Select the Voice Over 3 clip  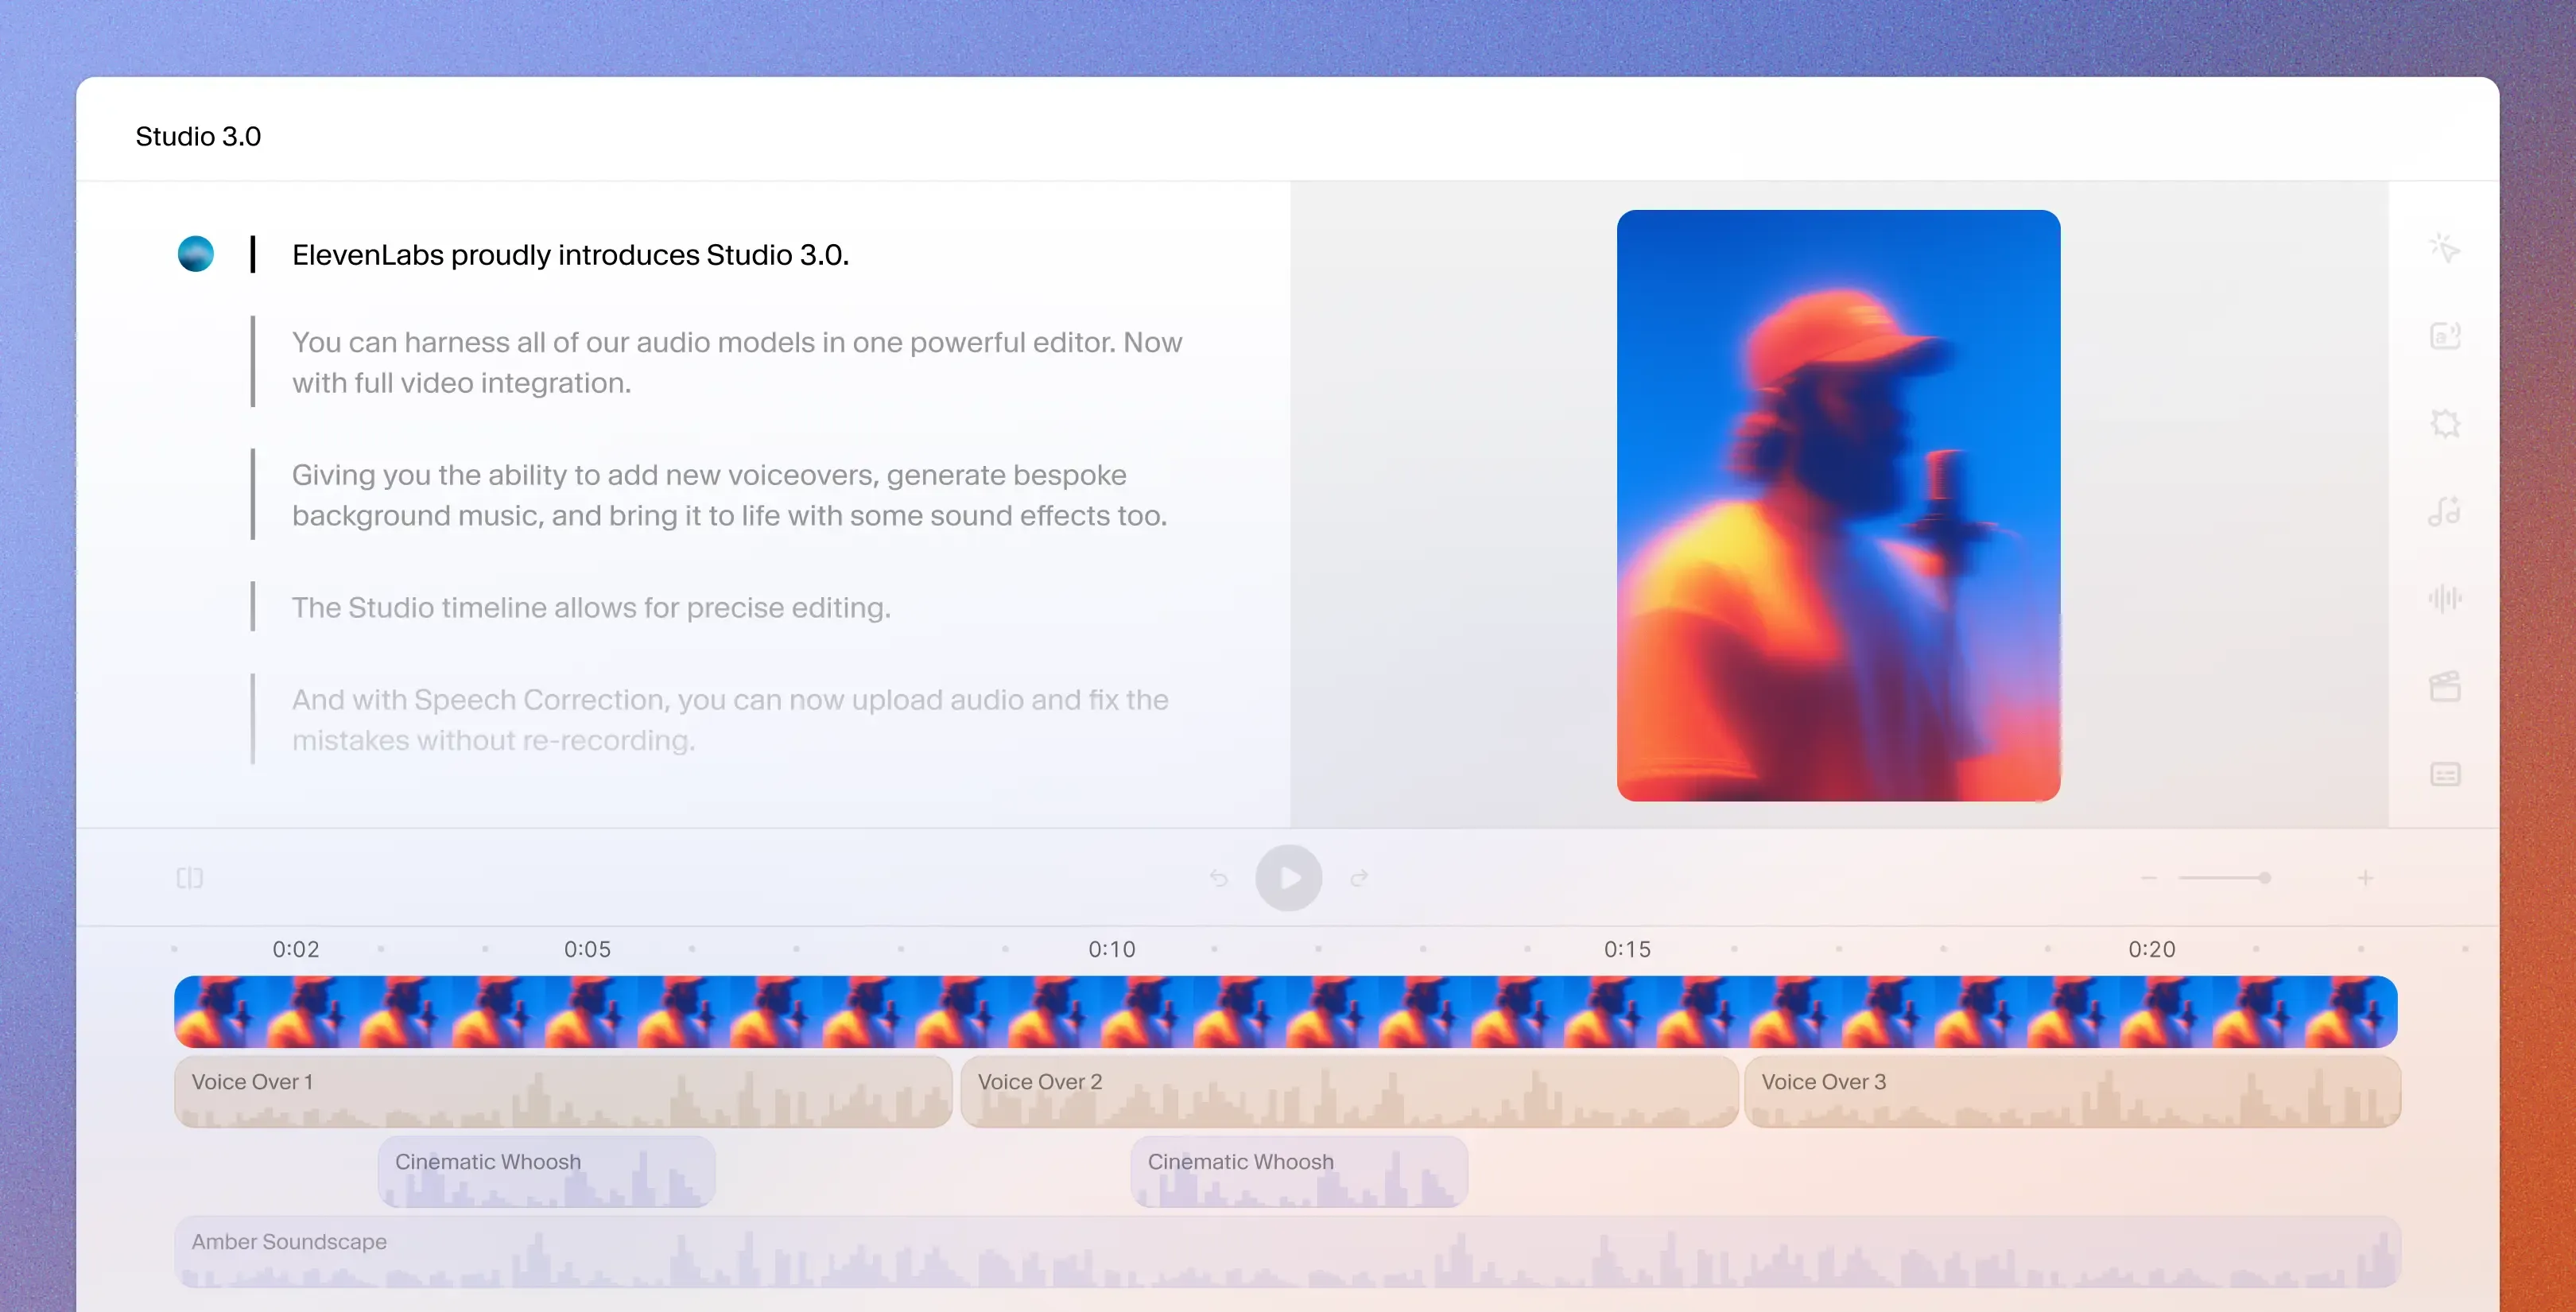pos(2073,1092)
